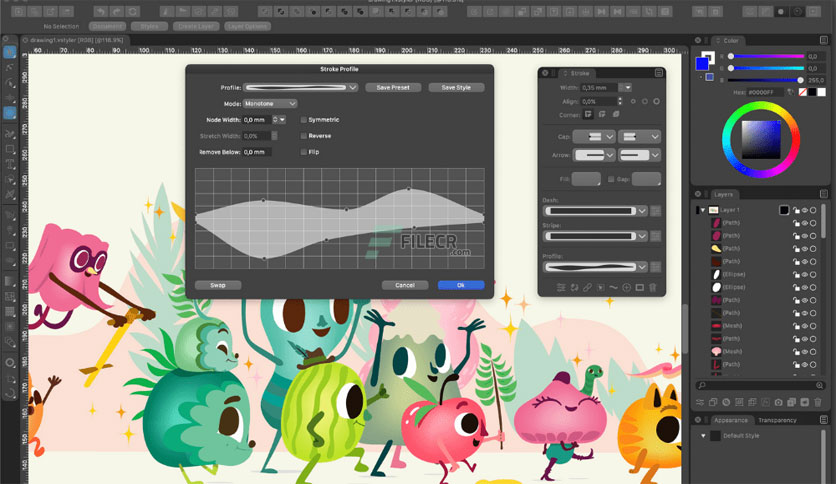Collapse the Default Style disclosure triangle
The height and width of the screenshot is (484, 836).
[703, 435]
